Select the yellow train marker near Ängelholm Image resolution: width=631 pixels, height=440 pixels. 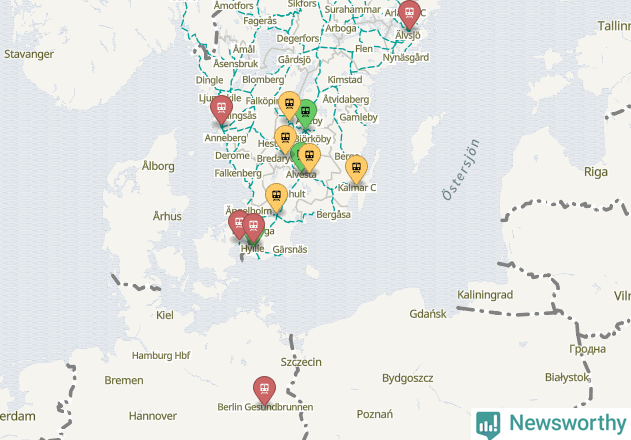click(x=276, y=198)
